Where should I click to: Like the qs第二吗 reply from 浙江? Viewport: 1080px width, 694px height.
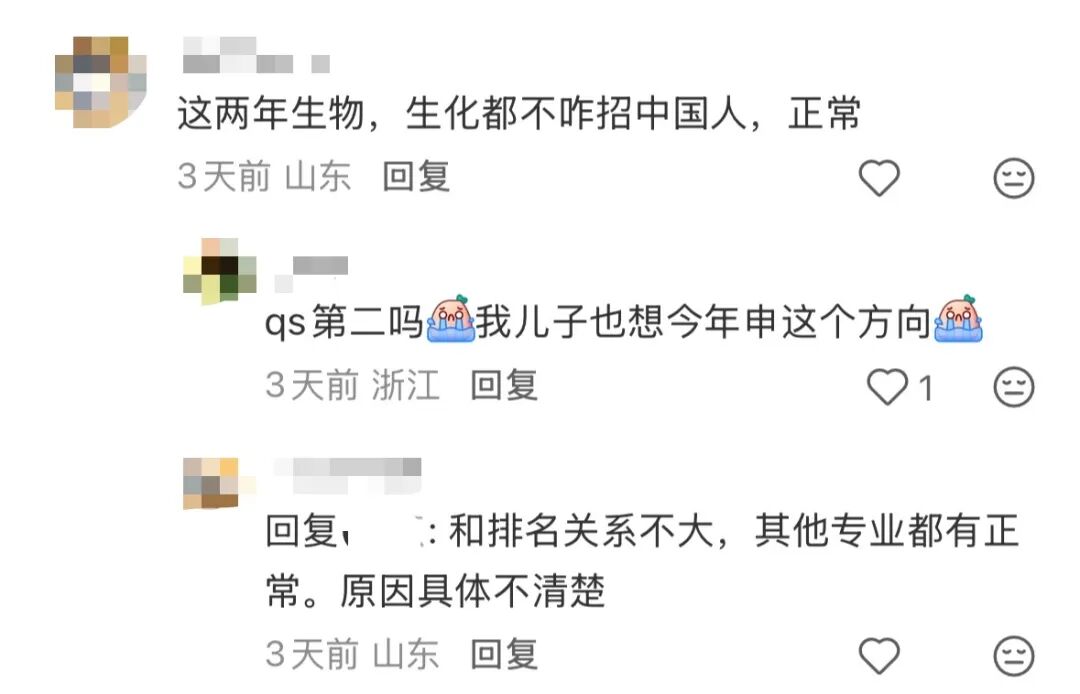pos(887,386)
